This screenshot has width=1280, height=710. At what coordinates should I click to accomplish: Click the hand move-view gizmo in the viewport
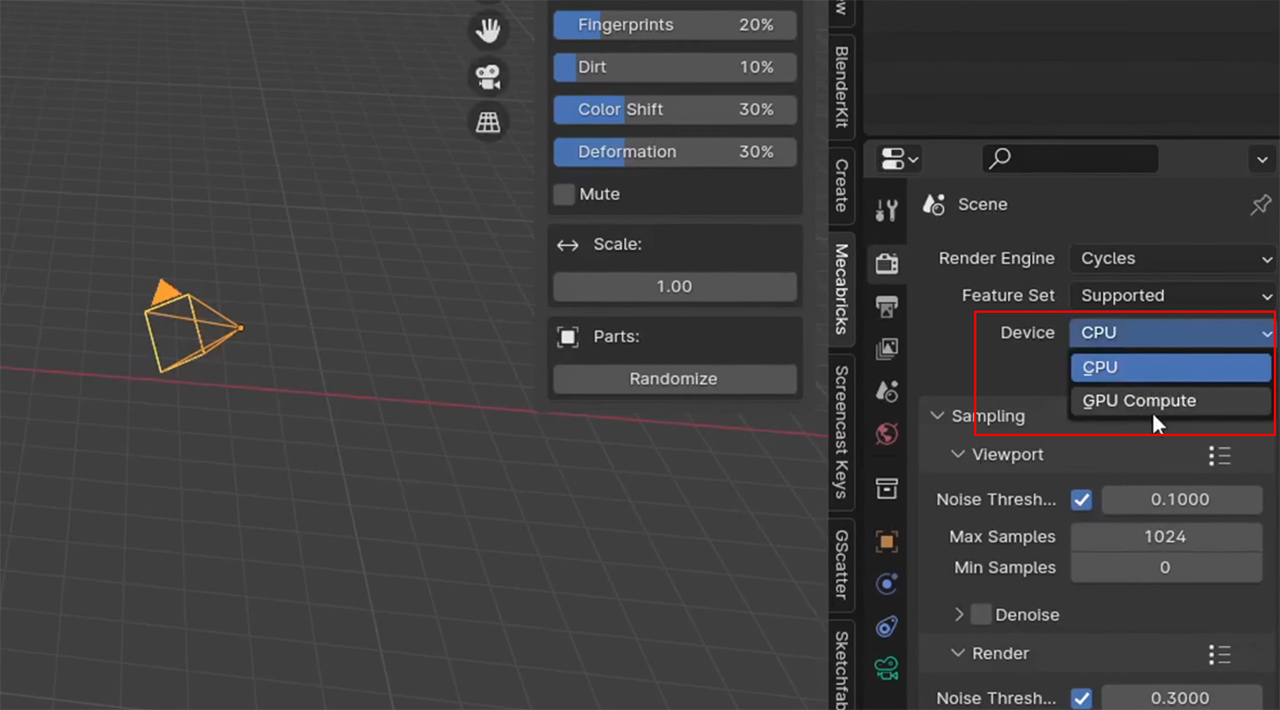coord(488,30)
